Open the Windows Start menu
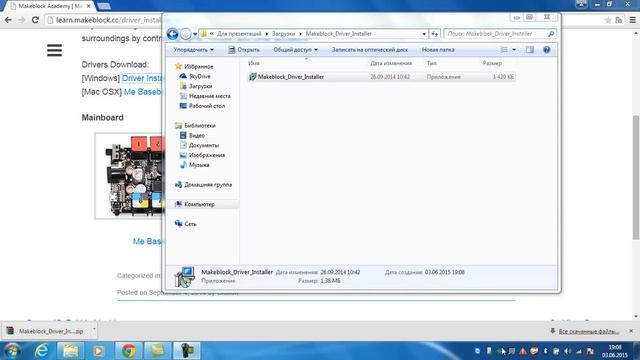The width and height of the screenshot is (640, 360). click(12, 351)
